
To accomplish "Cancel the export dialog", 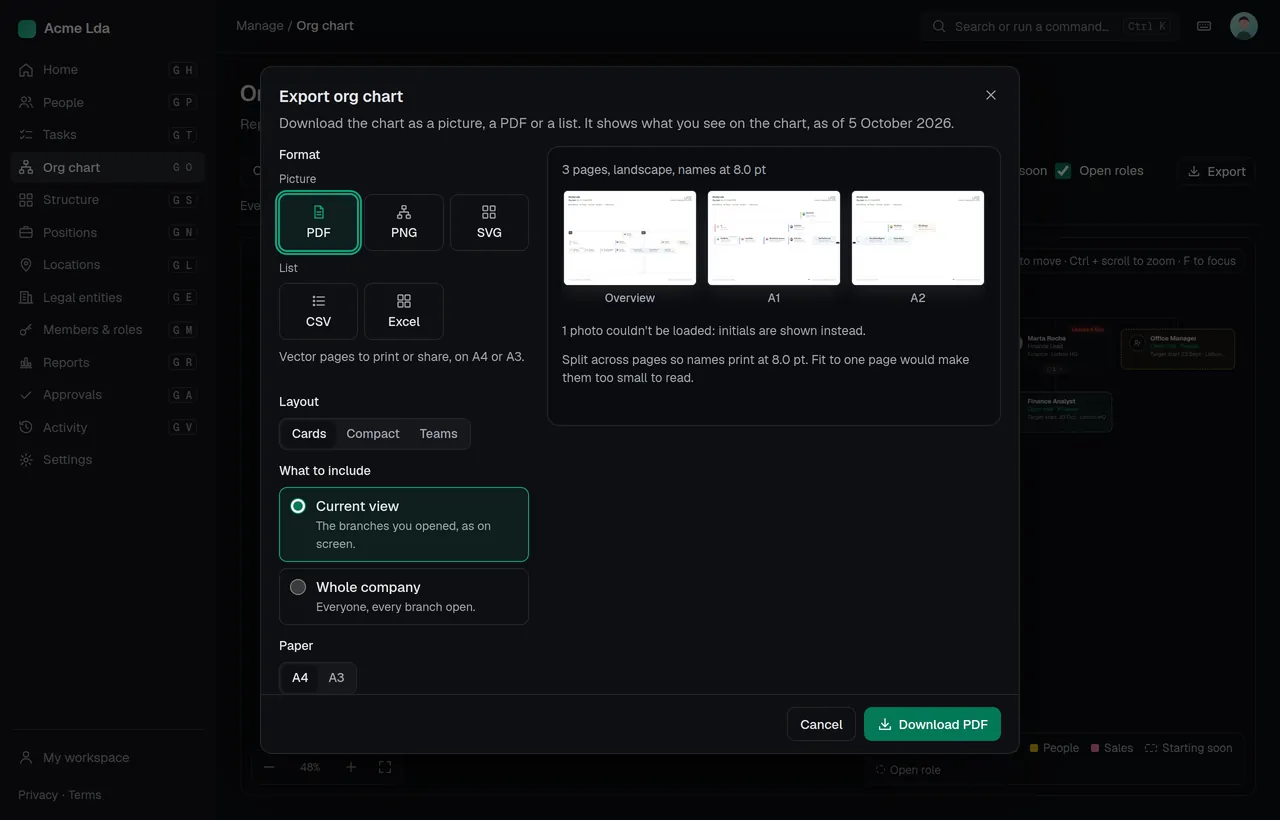I will 821,725.
